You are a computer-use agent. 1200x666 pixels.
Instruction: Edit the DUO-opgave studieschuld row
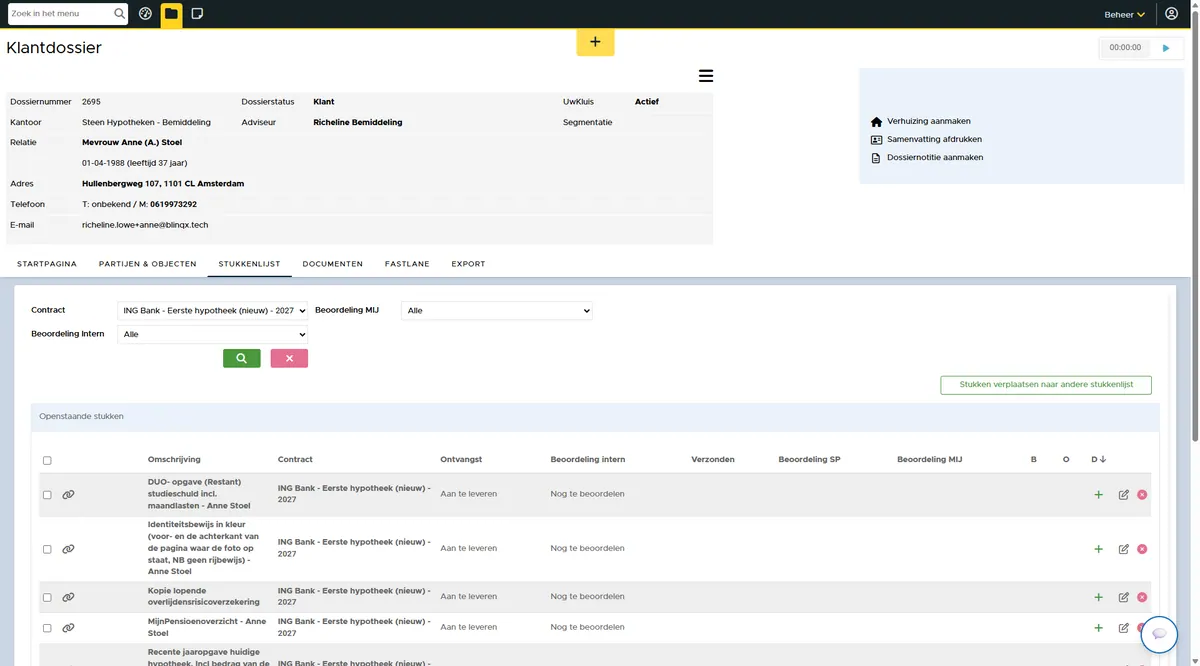1124,494
